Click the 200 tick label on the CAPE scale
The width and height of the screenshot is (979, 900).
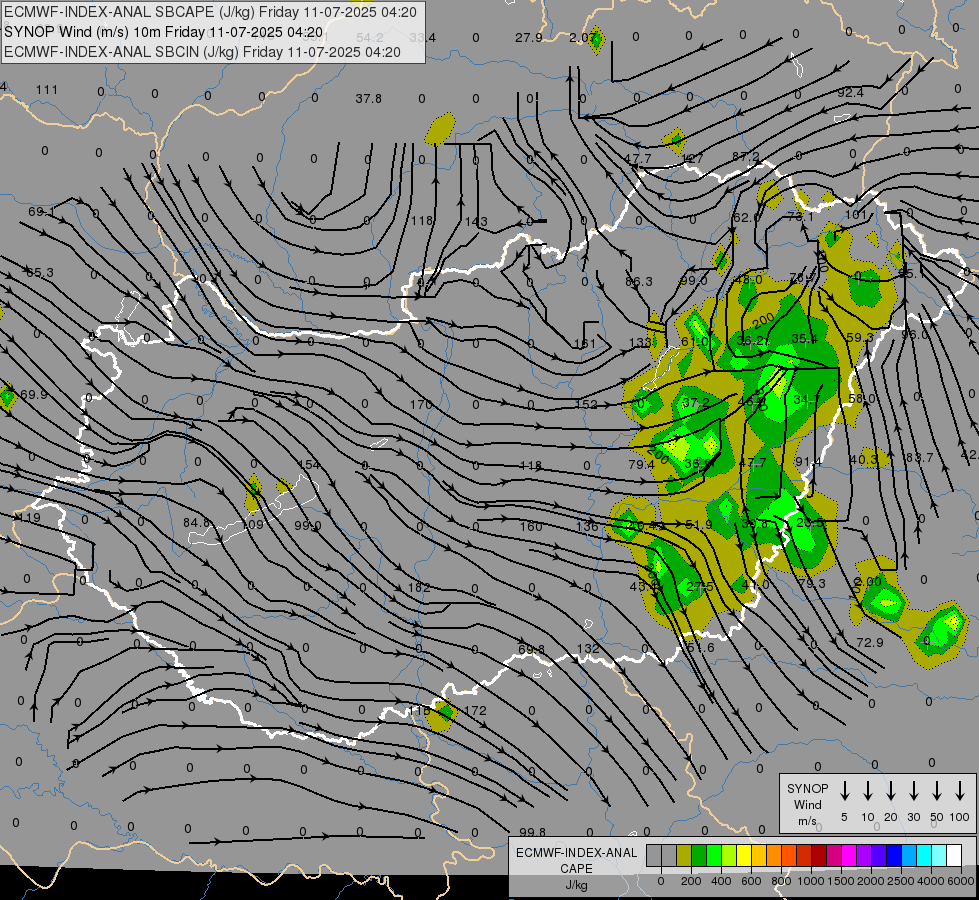point(691,881)
